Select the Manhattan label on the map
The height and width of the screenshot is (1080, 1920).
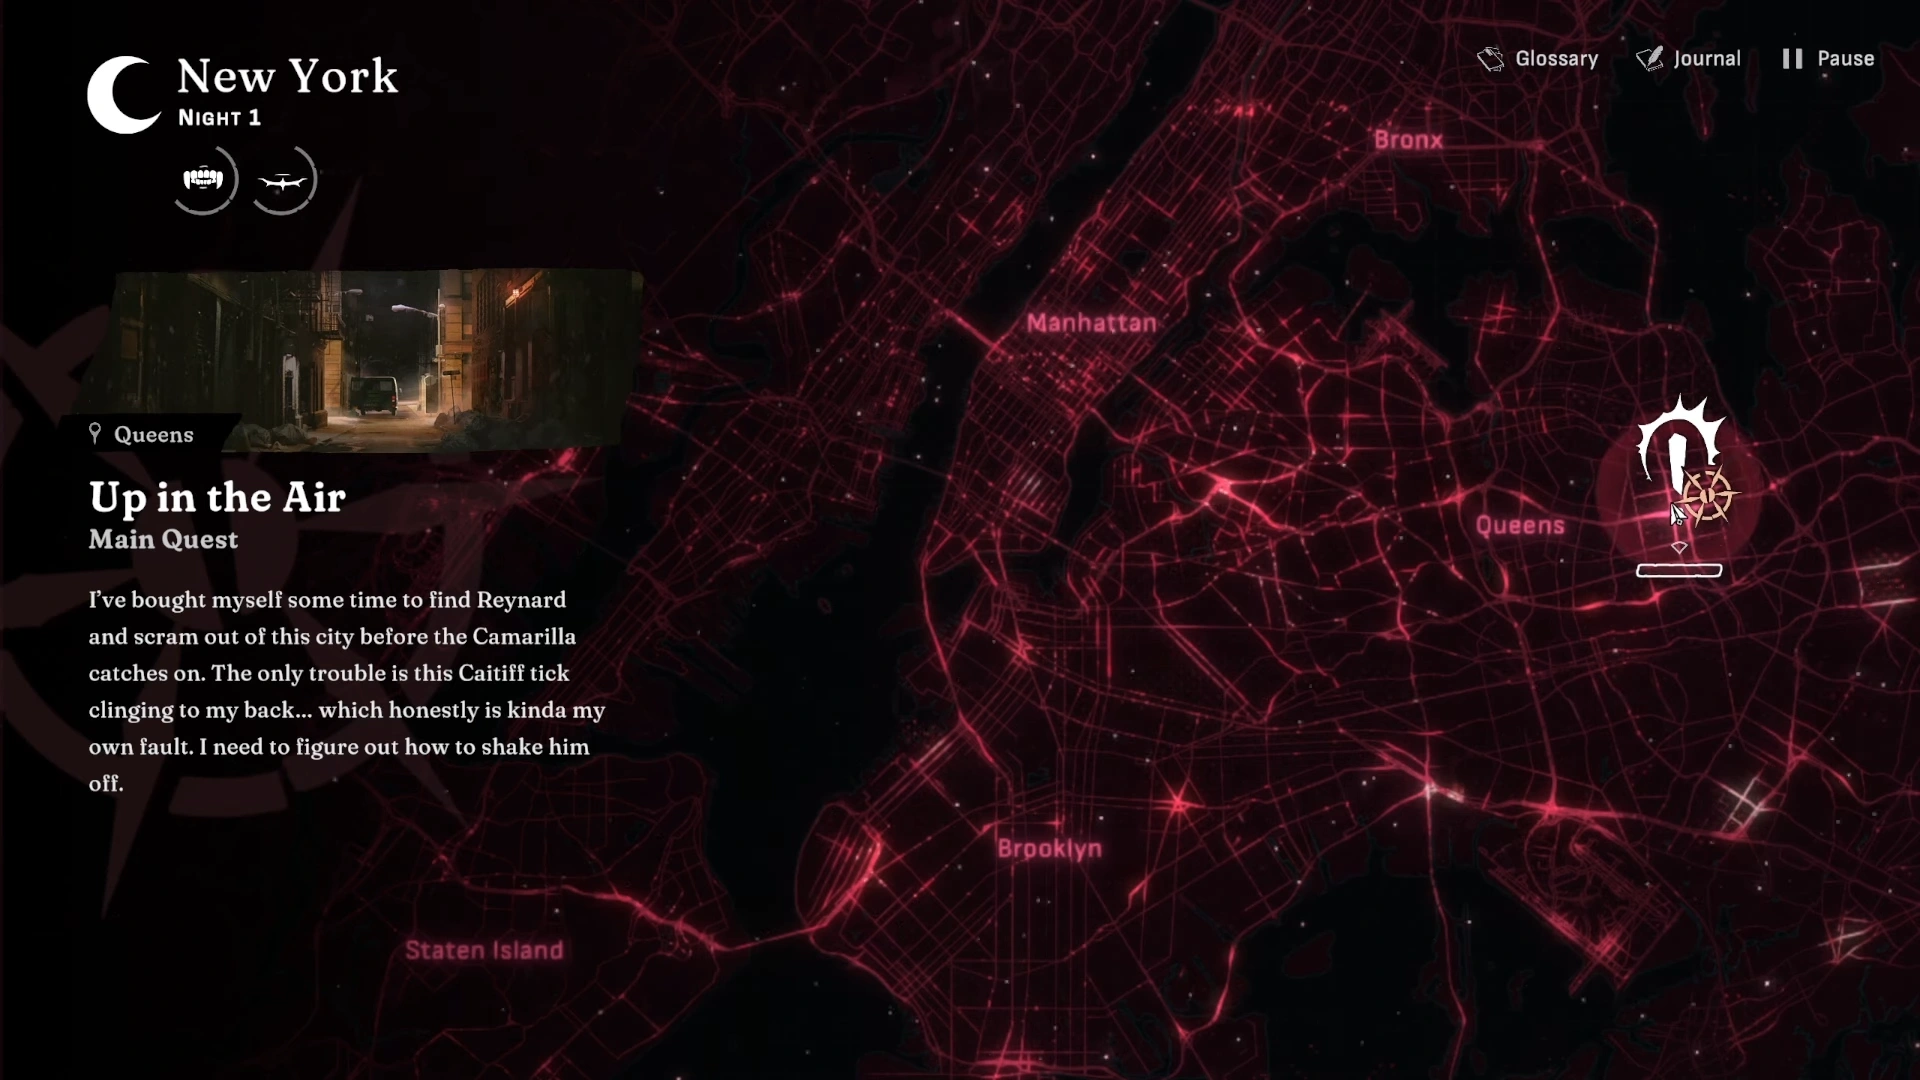point(1091,323)
